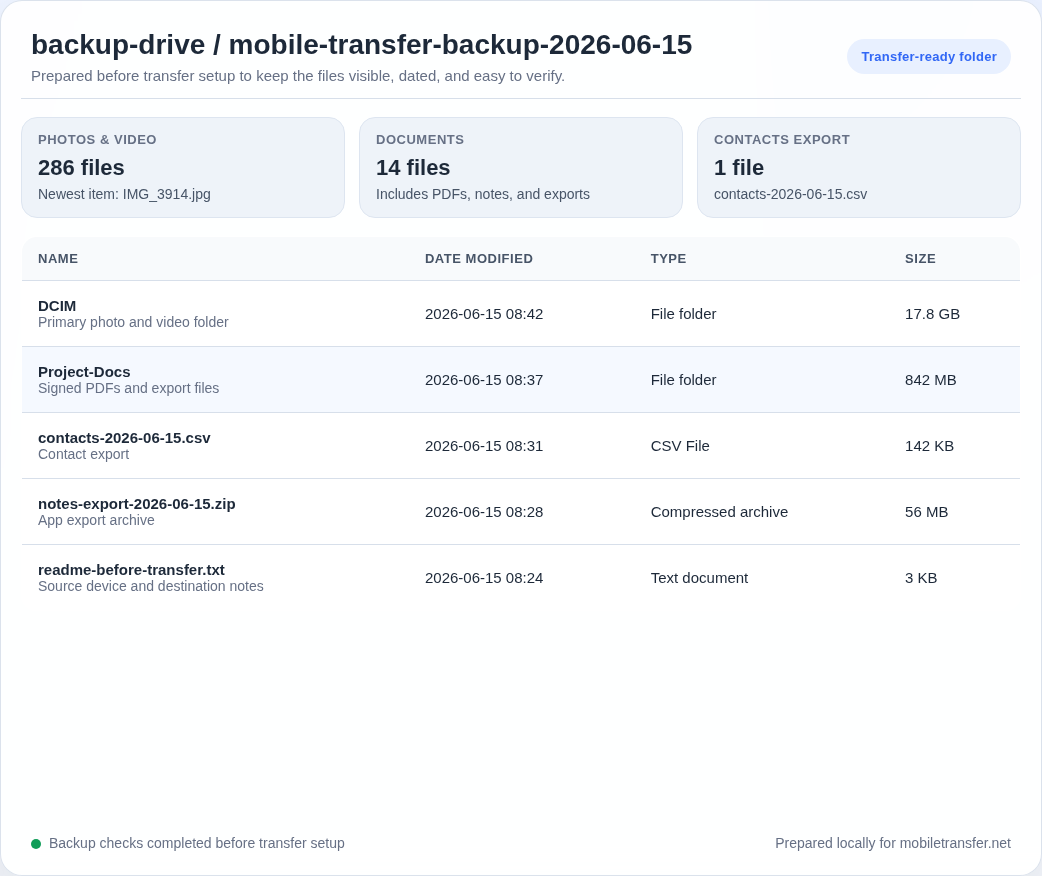Screen dimensions: 1042x876
Task: Click the 3 KB size value
Action: 921,578
